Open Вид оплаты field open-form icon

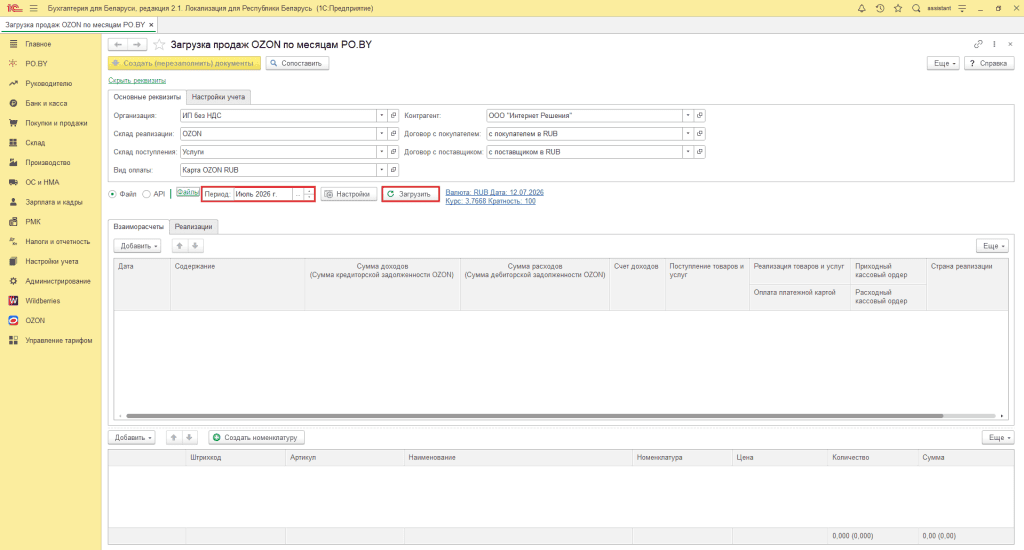coord(393,170)
